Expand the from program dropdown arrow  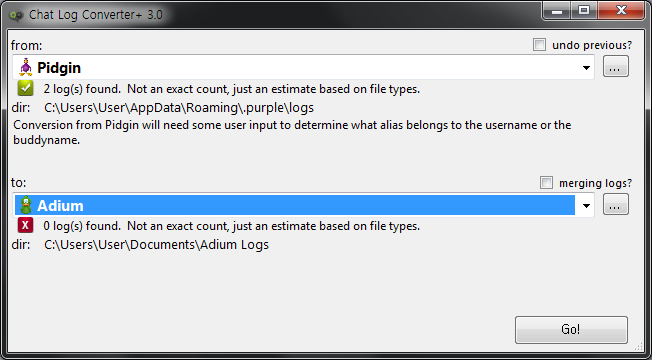pyautogui.click(x=586, y=68)
